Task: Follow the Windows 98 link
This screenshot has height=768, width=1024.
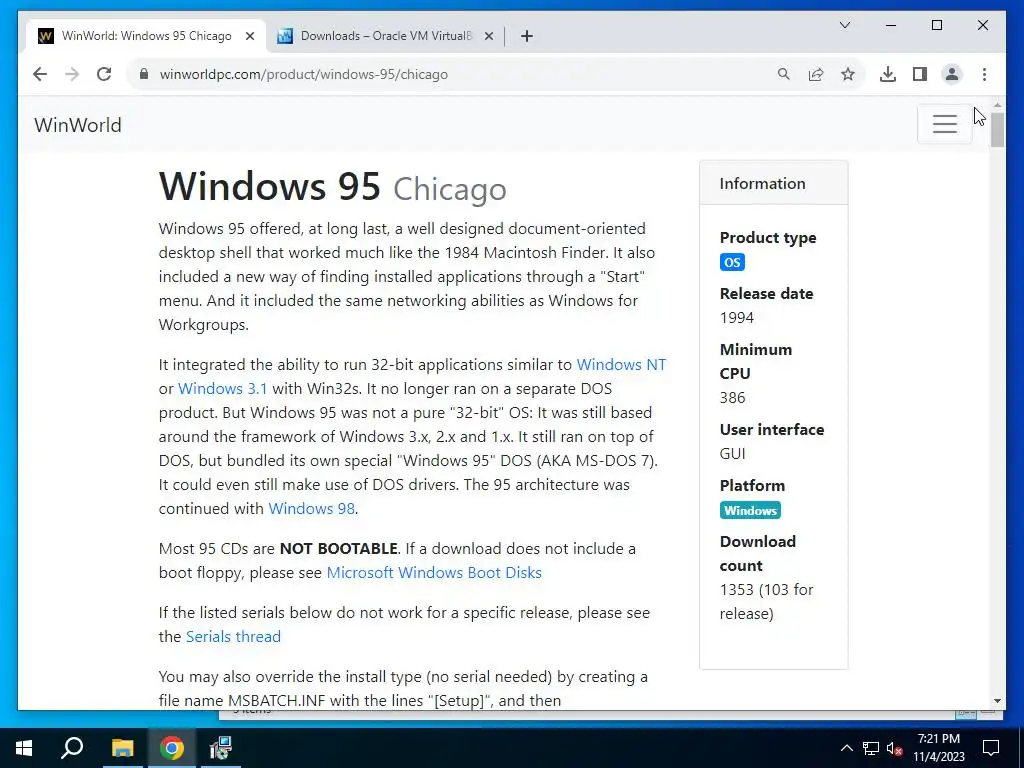Action: pos(312,508)
